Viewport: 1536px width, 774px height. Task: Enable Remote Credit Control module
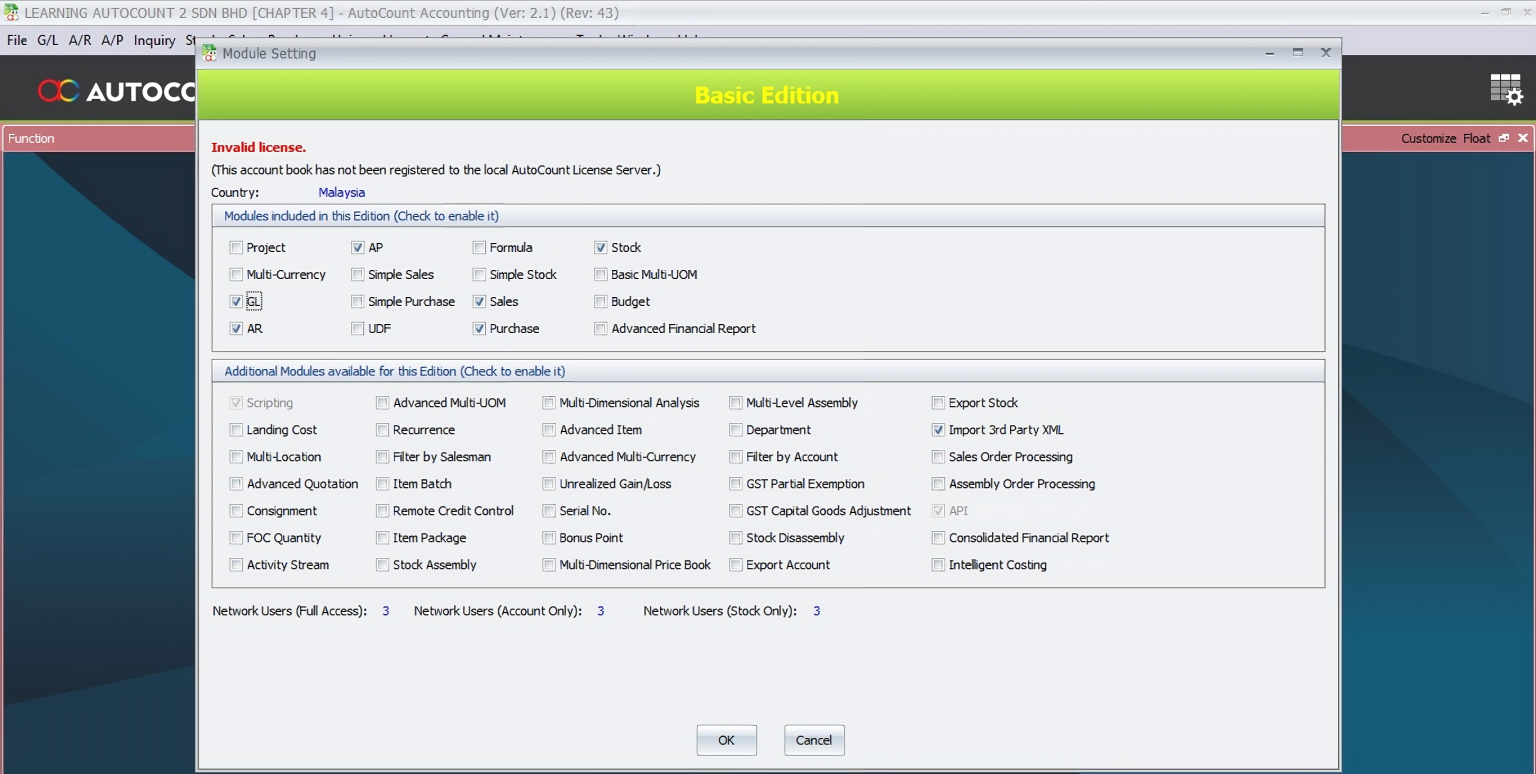pos(382,510)
